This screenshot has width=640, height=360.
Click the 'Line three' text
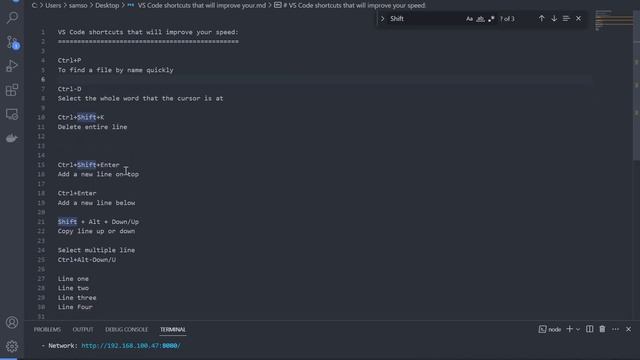tap(77, 298)
